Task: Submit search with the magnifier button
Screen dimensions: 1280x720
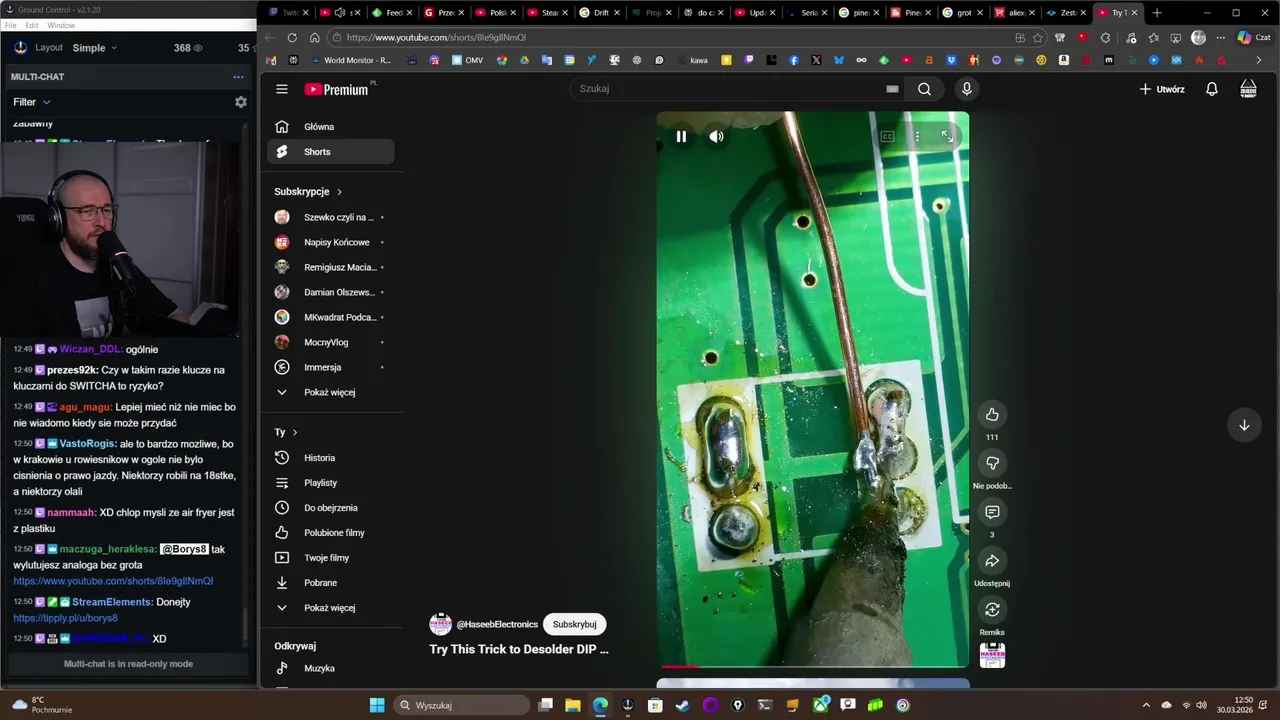Action: pos(924,89)
